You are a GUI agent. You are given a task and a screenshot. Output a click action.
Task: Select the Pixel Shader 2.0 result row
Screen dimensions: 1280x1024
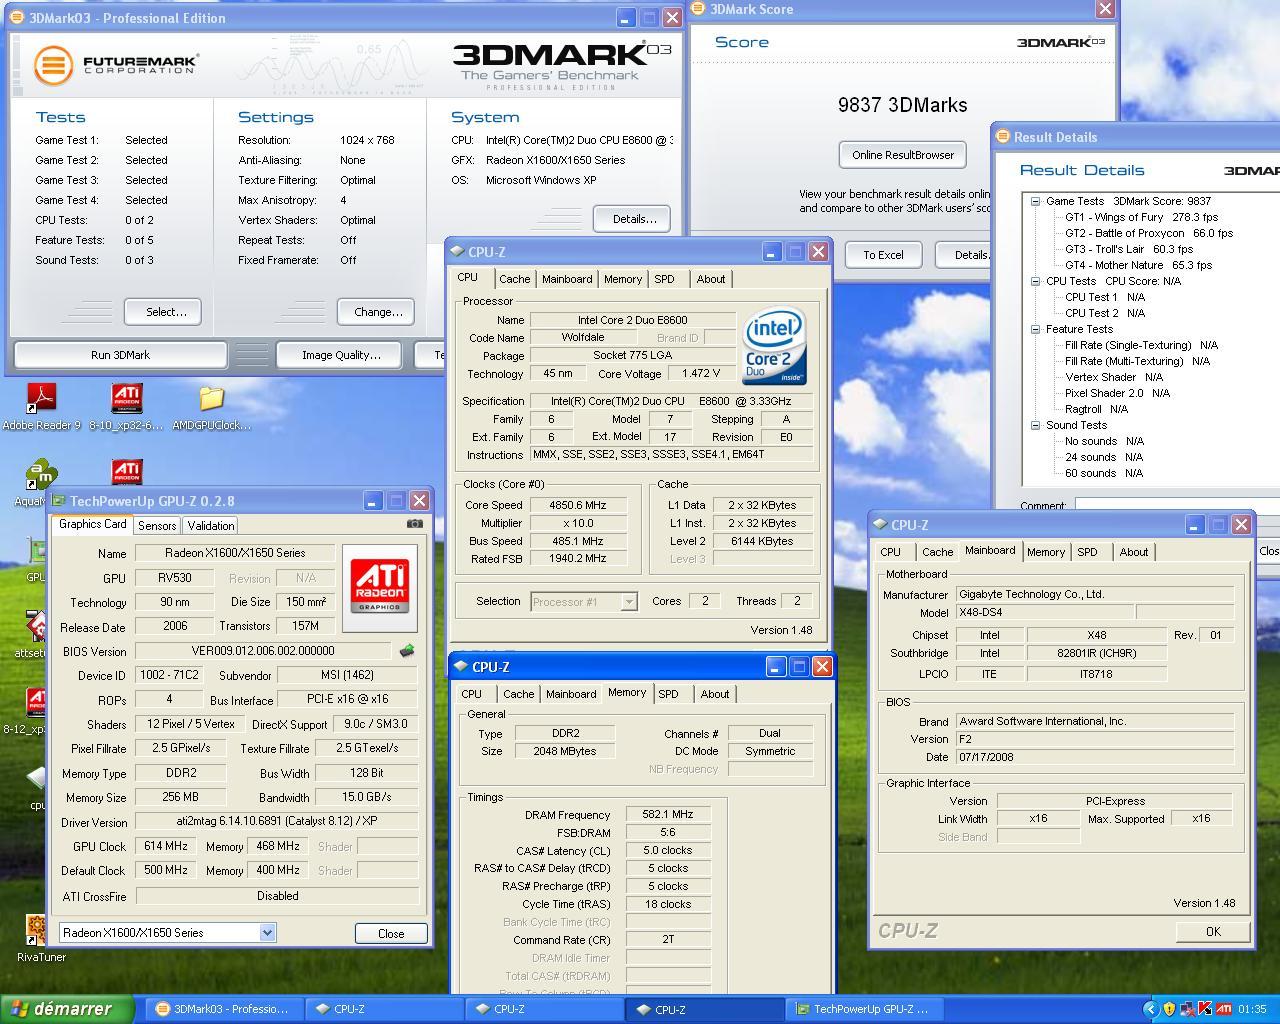pyautogui.click(x=1117, y=393)
